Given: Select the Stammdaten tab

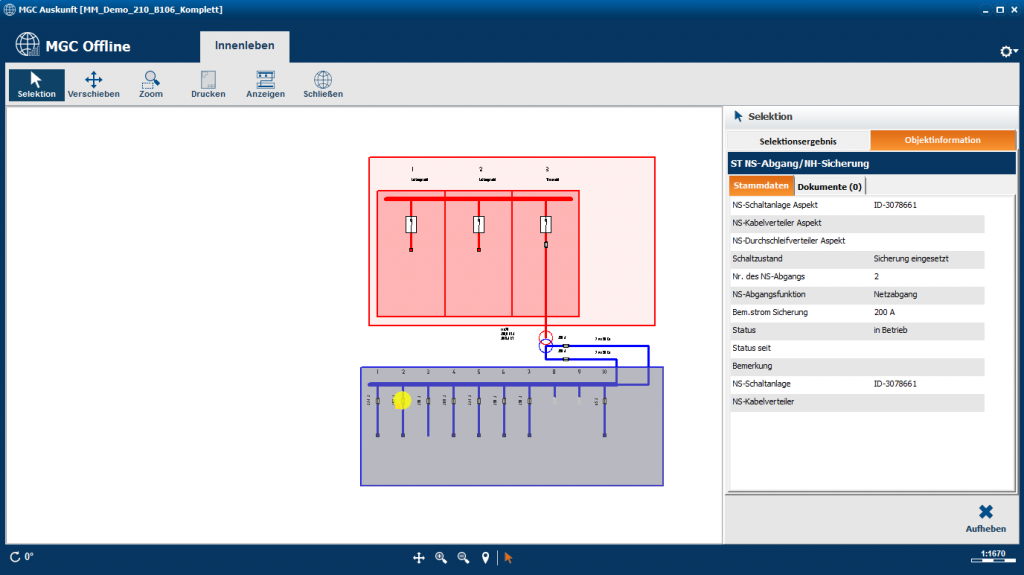Looking at the screenshot, I should 761,187.
